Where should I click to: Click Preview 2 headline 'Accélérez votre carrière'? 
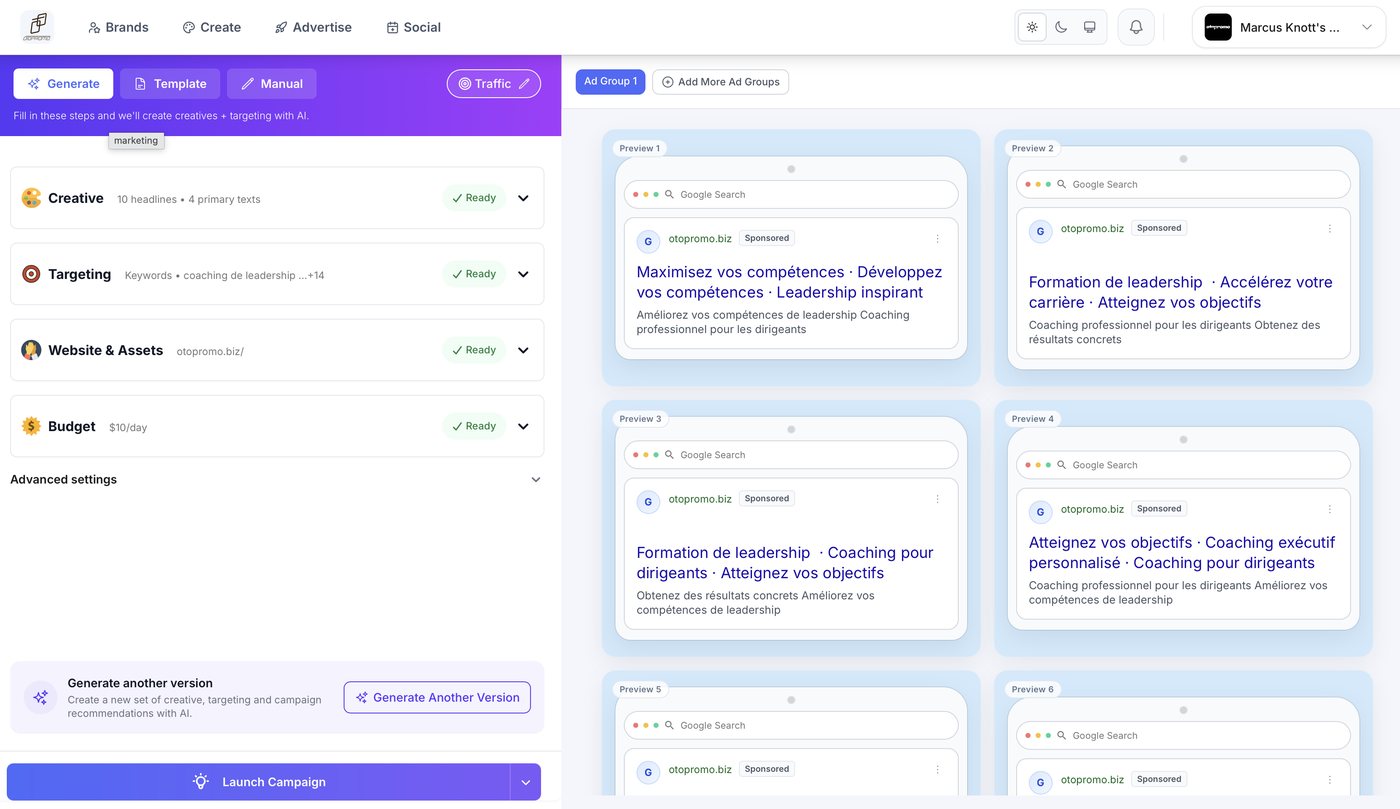1180,292
